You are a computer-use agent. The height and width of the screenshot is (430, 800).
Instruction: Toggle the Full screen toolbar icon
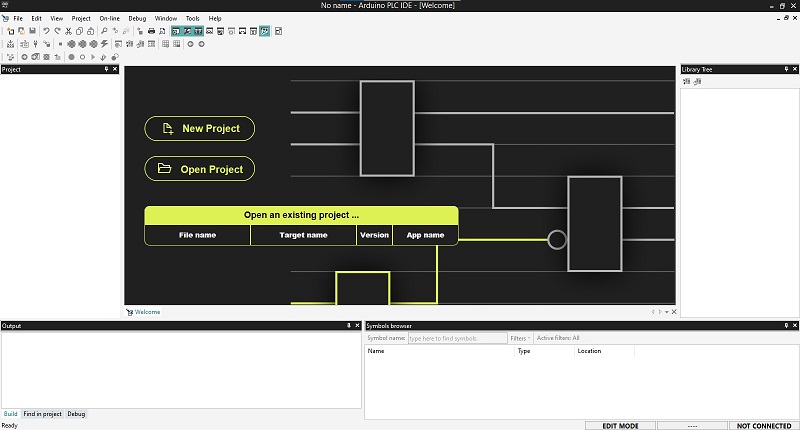point(279,31)
